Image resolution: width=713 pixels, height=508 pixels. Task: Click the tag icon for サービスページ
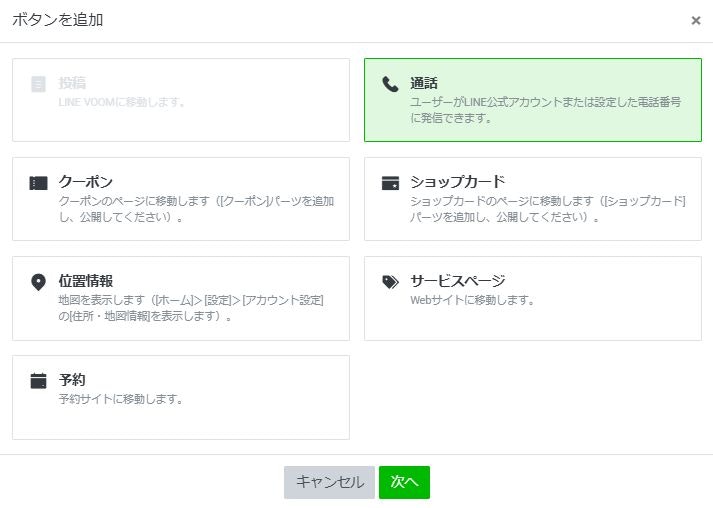click(x=390, y=282)
